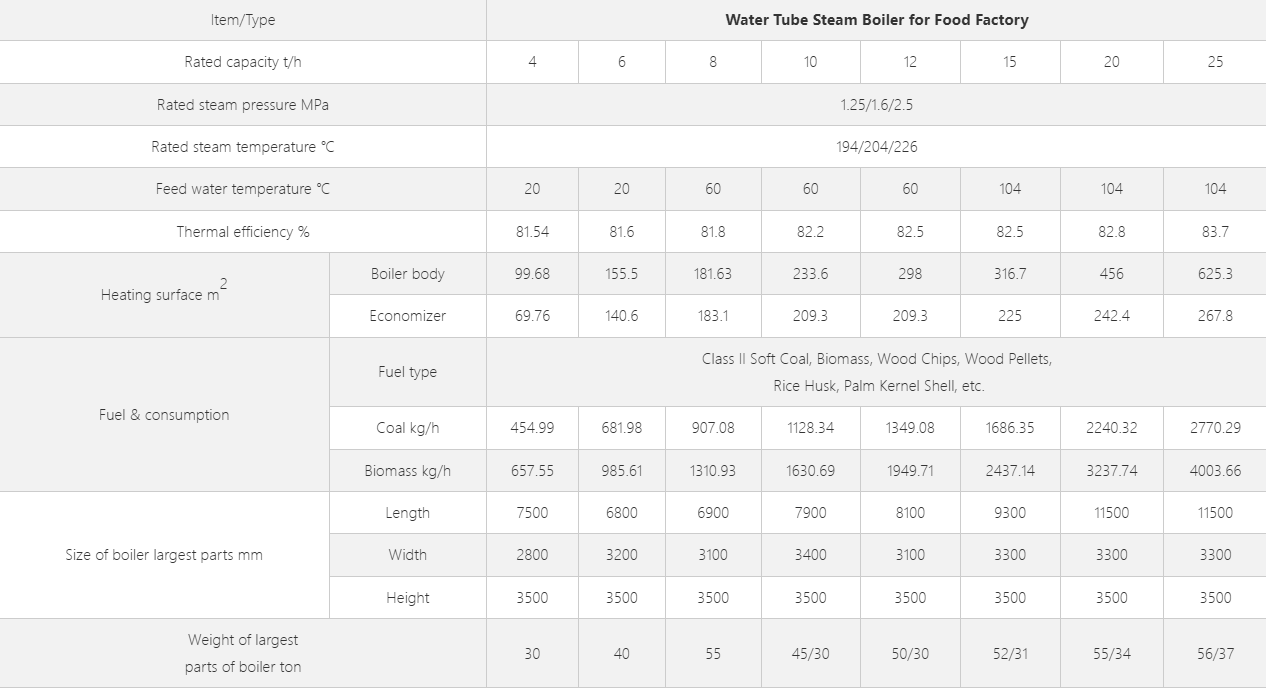This screenshot has height=688, width=1266.
Task: Click biomass consumption value 4003.66
Action: coord(1215,470)
